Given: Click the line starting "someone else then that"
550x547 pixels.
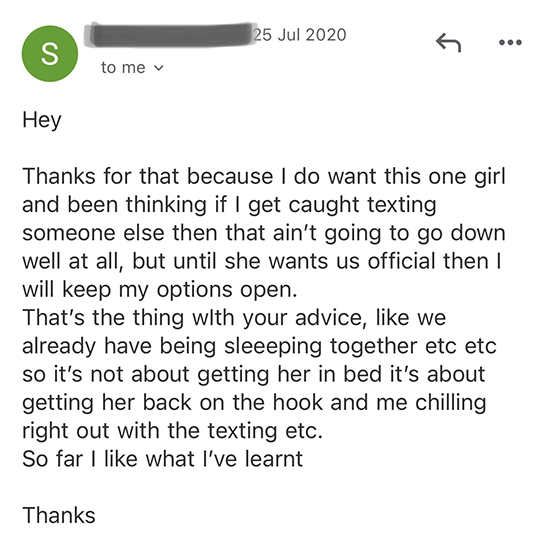Looking at the screenshot, I should pos(264,233).
